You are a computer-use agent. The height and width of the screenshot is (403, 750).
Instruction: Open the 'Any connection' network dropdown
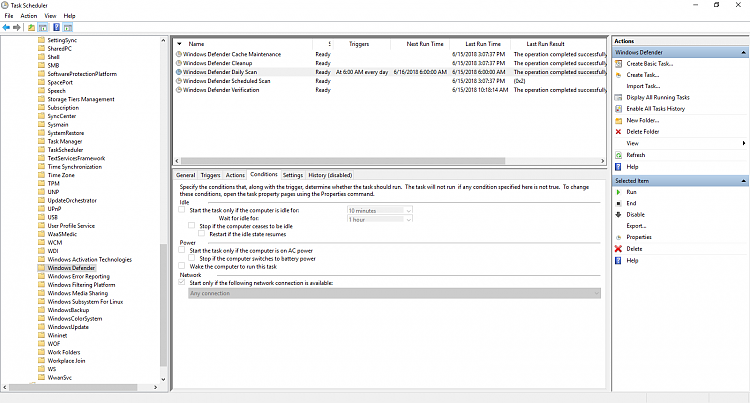(394, 294)
